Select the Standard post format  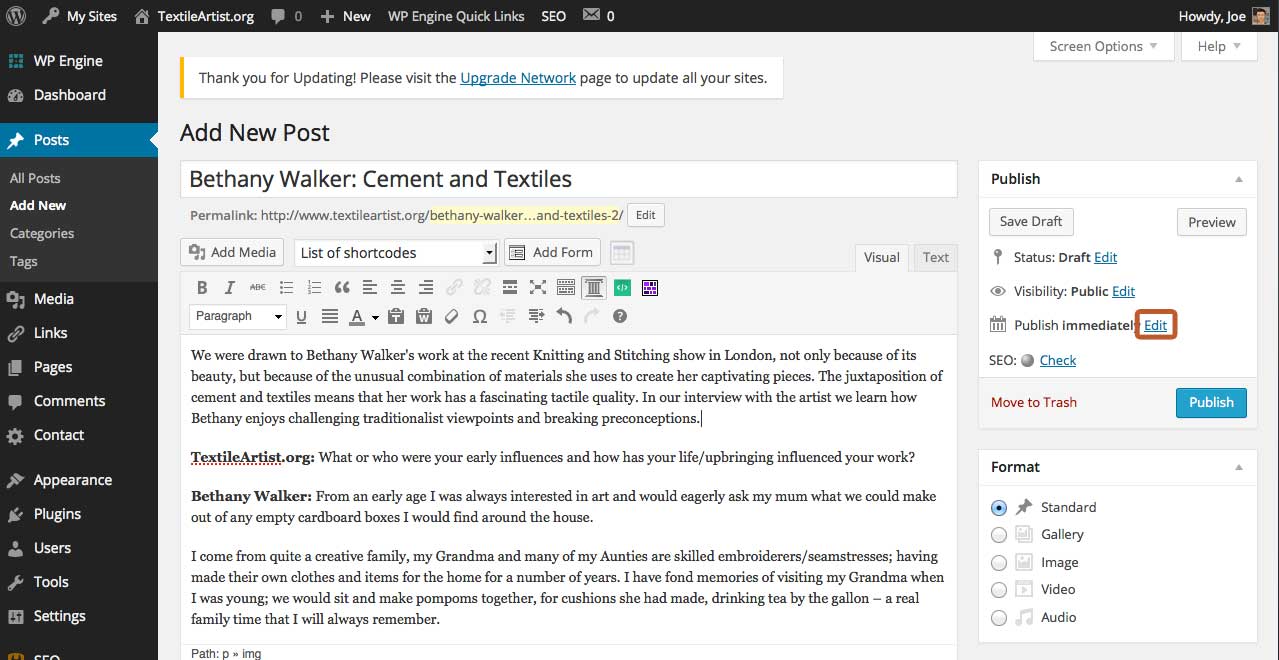pos(999,508)
